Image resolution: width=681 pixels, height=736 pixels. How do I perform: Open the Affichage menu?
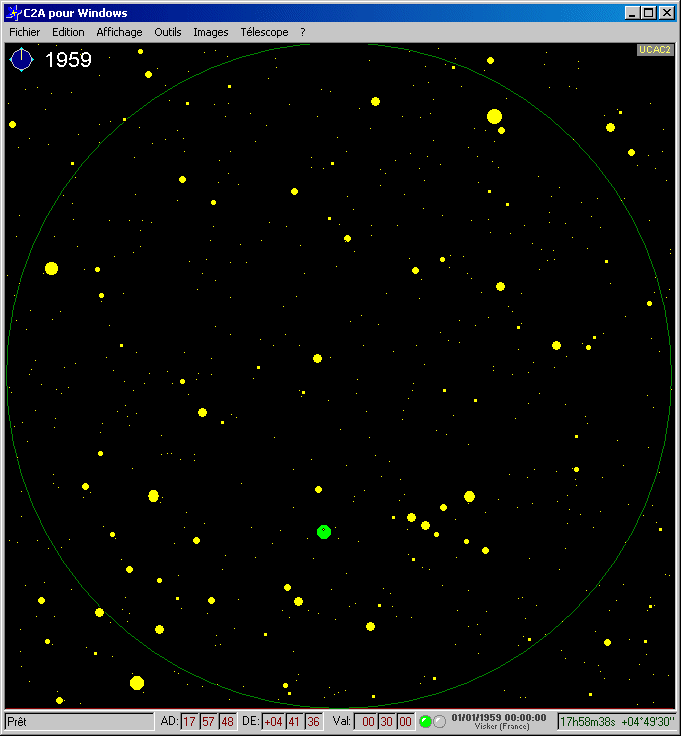coord(119,32)
